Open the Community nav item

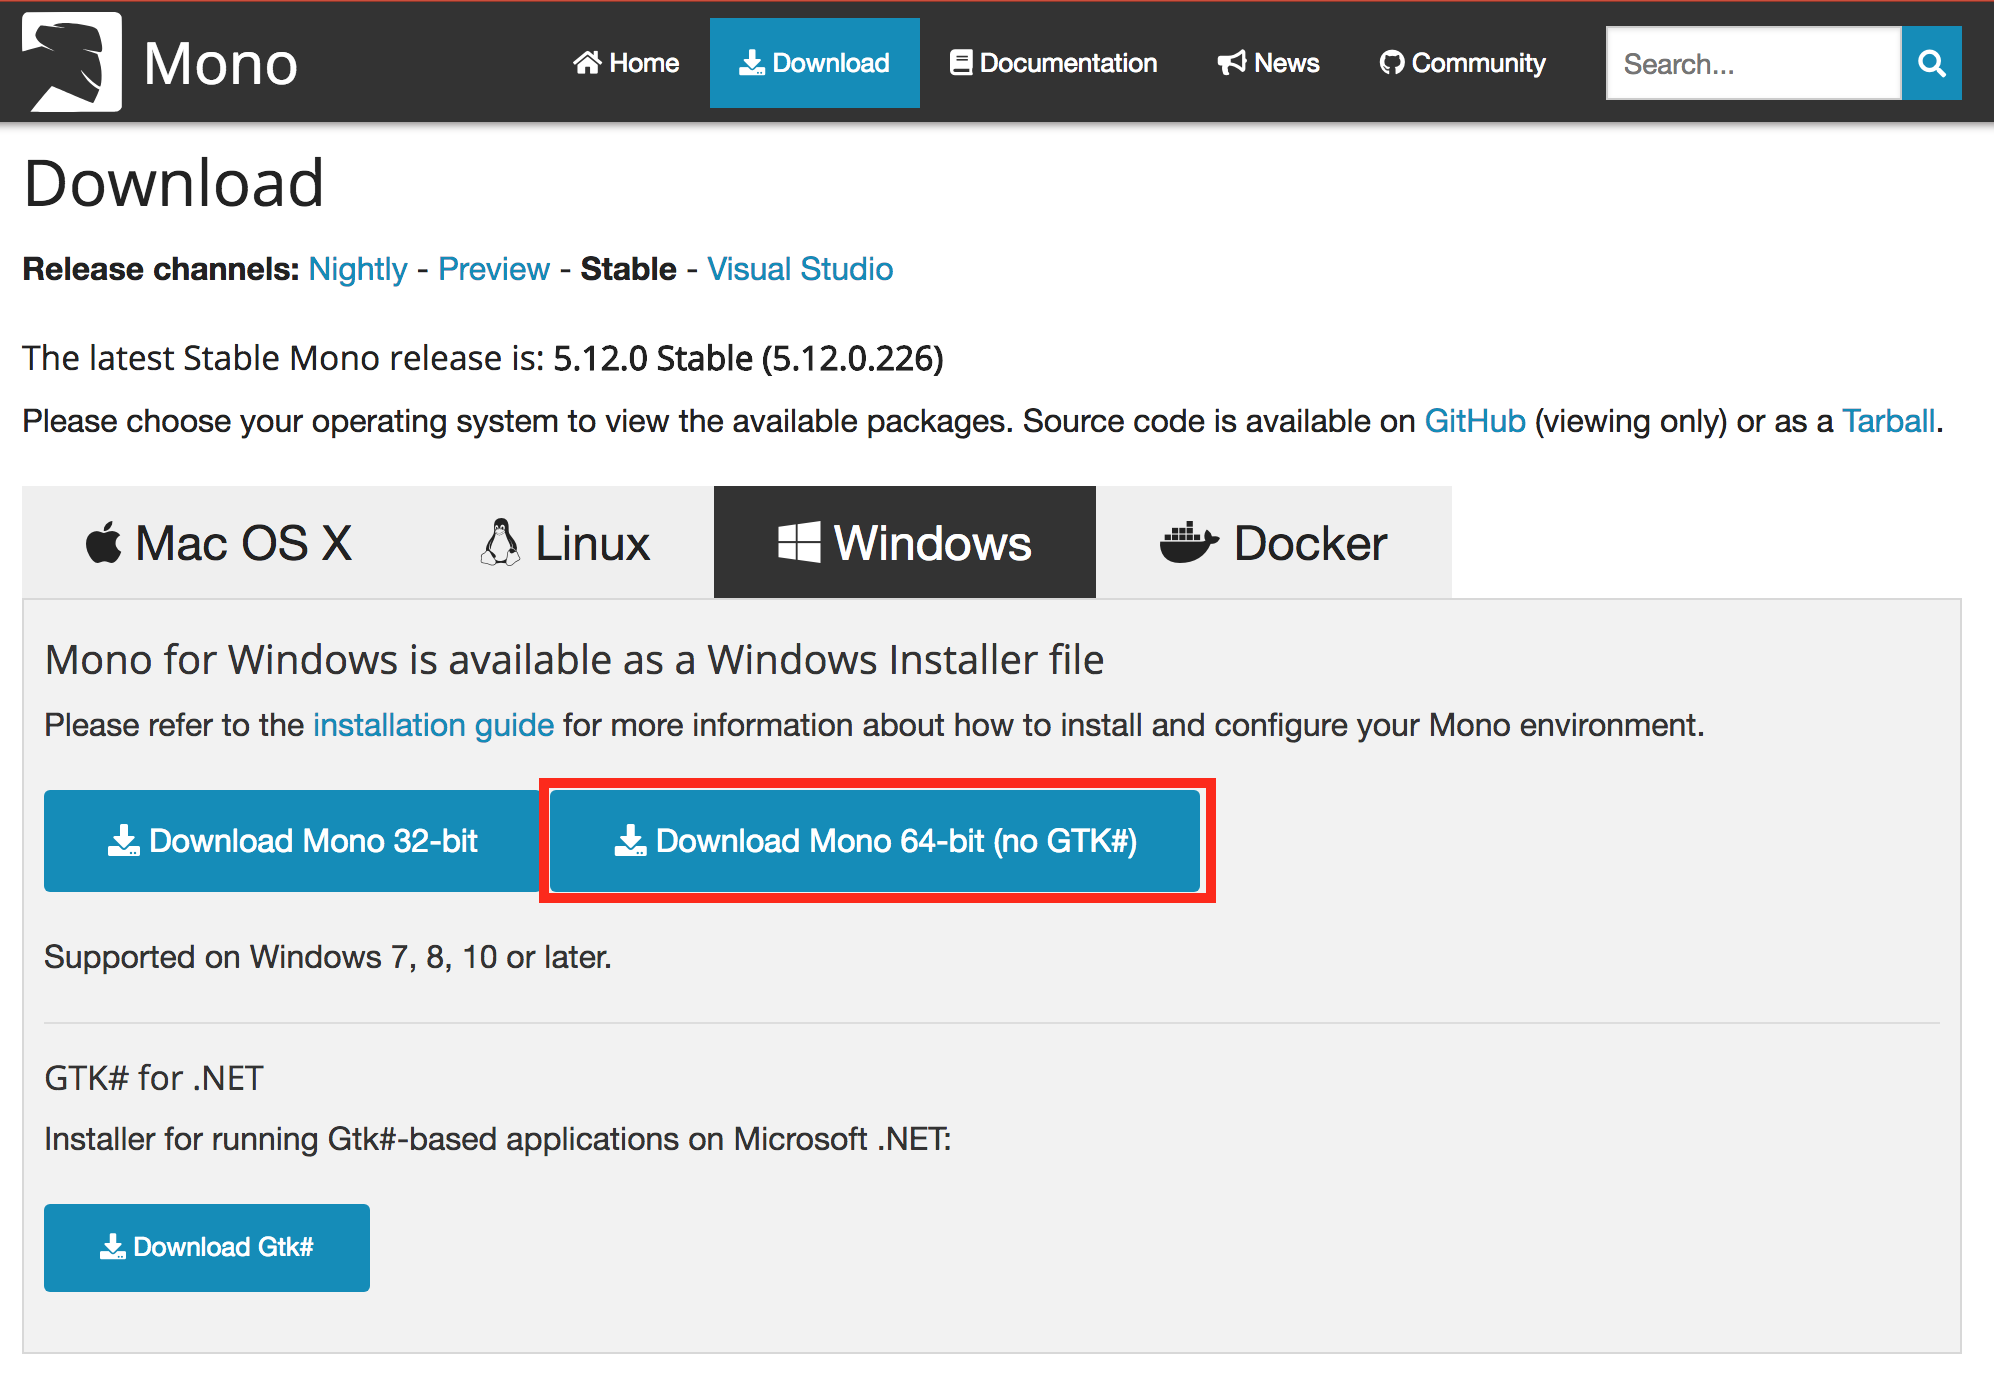[x=1462, y=63]
